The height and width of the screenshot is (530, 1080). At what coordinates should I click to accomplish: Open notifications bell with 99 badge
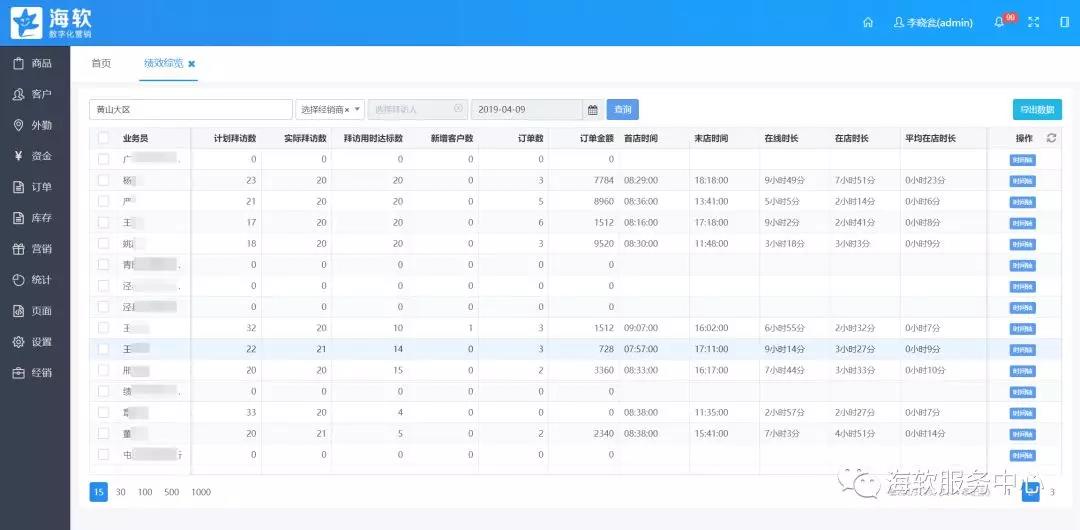(x=1000, y=23)
